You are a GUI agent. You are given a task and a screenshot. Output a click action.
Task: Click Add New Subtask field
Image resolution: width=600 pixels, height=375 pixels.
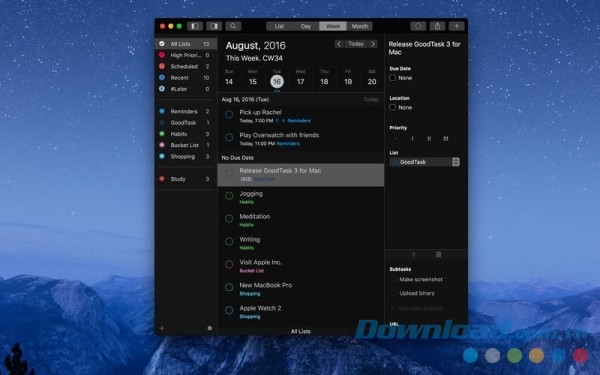(x=421, y=308)
